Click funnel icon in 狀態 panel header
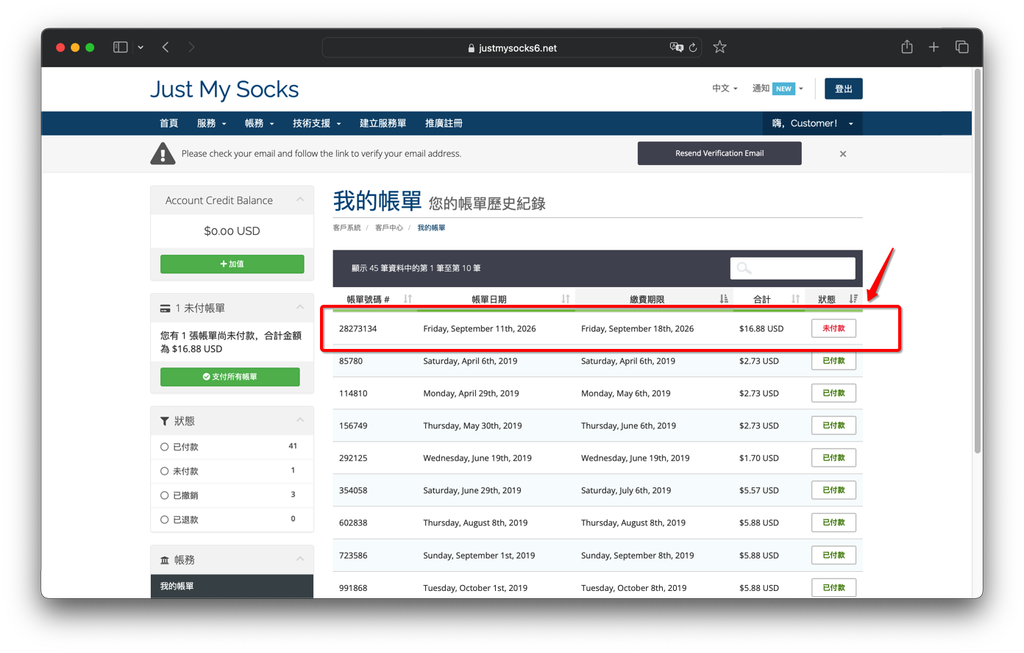Screen dimensions: 1024x653 tap(165, 421)
